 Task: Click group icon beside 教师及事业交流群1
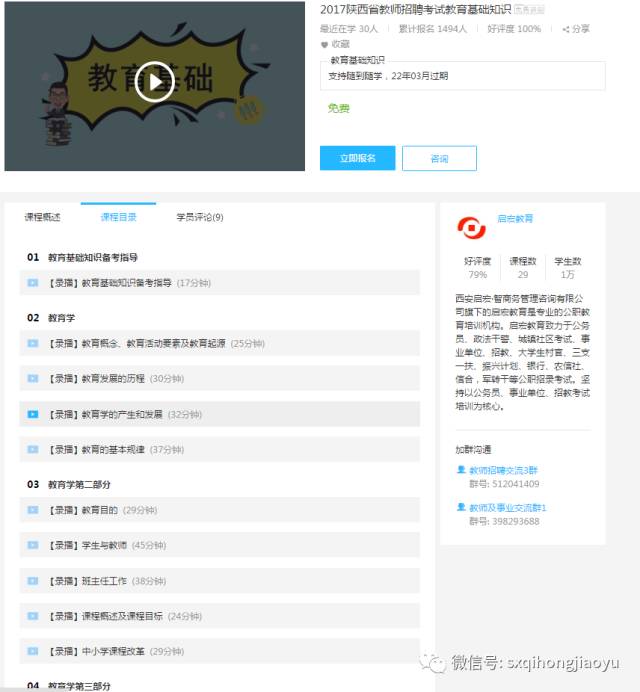pos(461,507)
